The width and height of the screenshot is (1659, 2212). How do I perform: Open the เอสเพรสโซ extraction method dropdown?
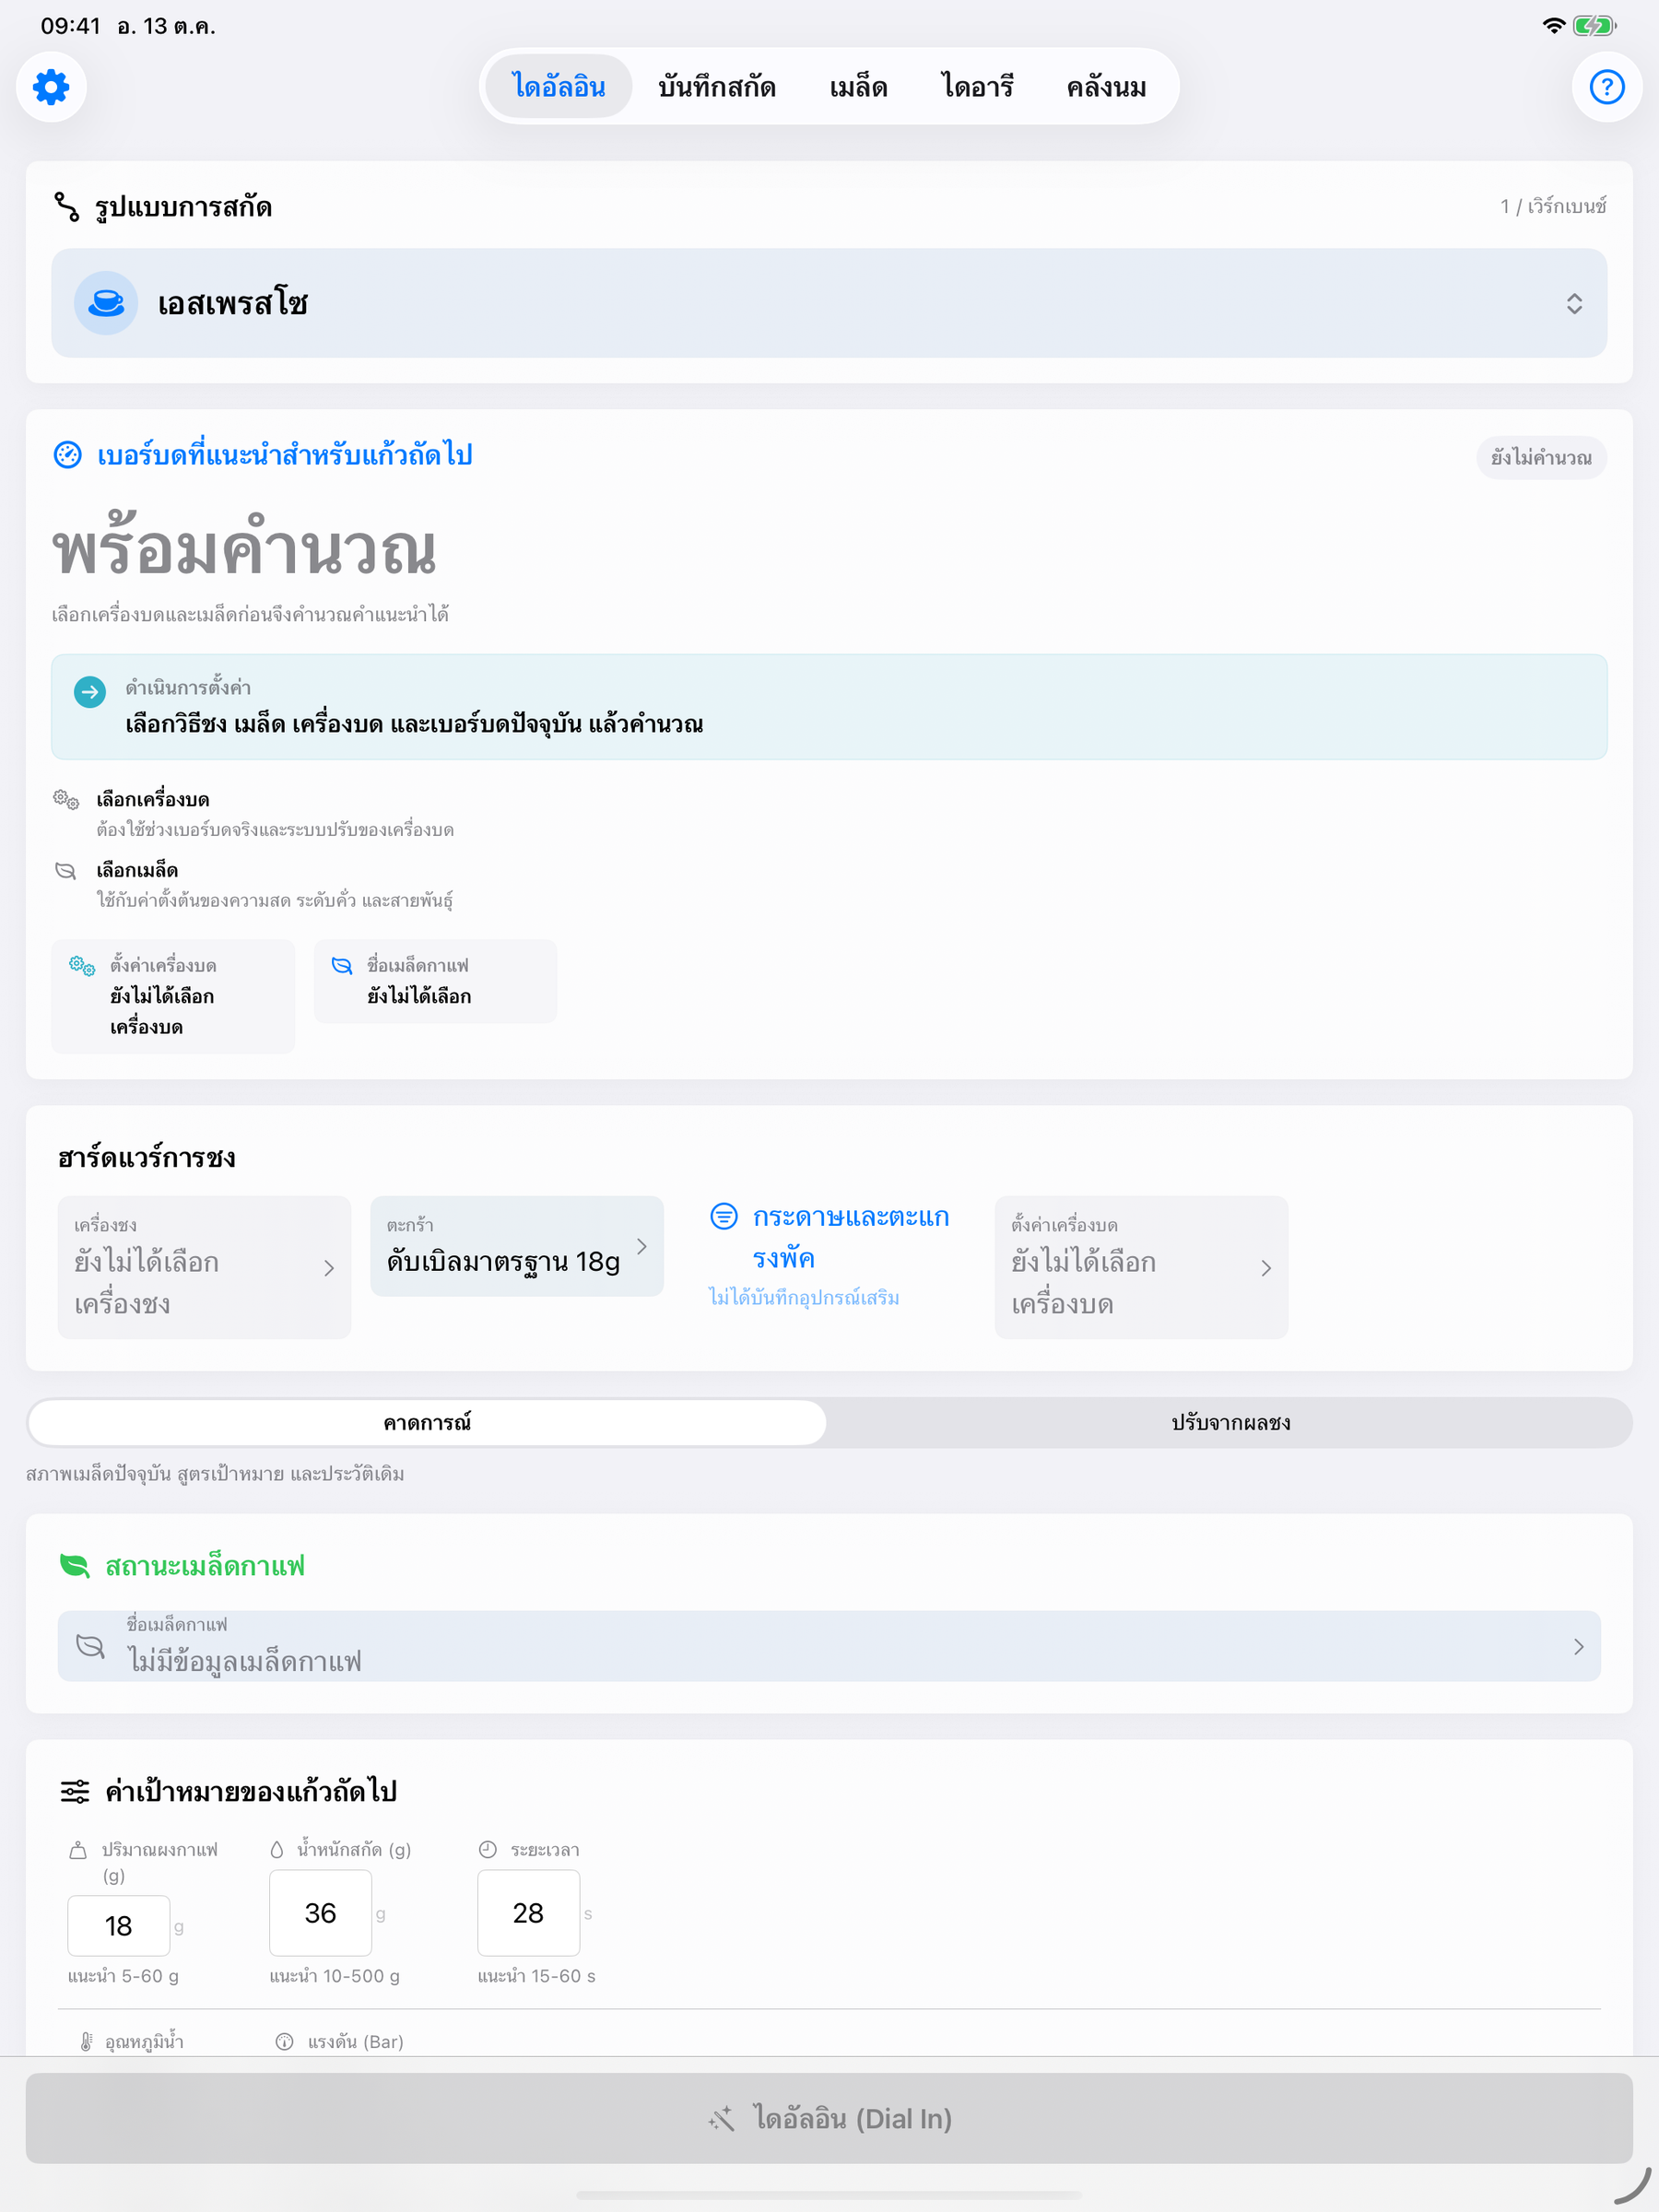pos(829,303)
